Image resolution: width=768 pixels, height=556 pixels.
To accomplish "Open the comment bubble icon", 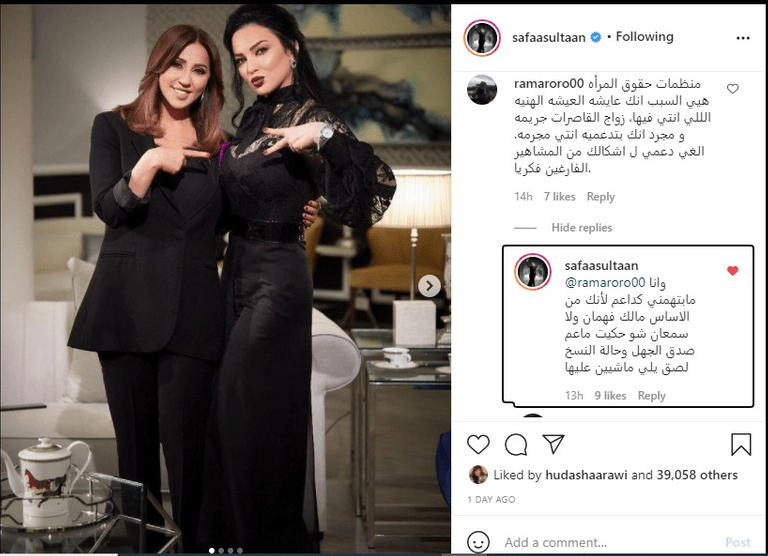I will pos(516,444).
